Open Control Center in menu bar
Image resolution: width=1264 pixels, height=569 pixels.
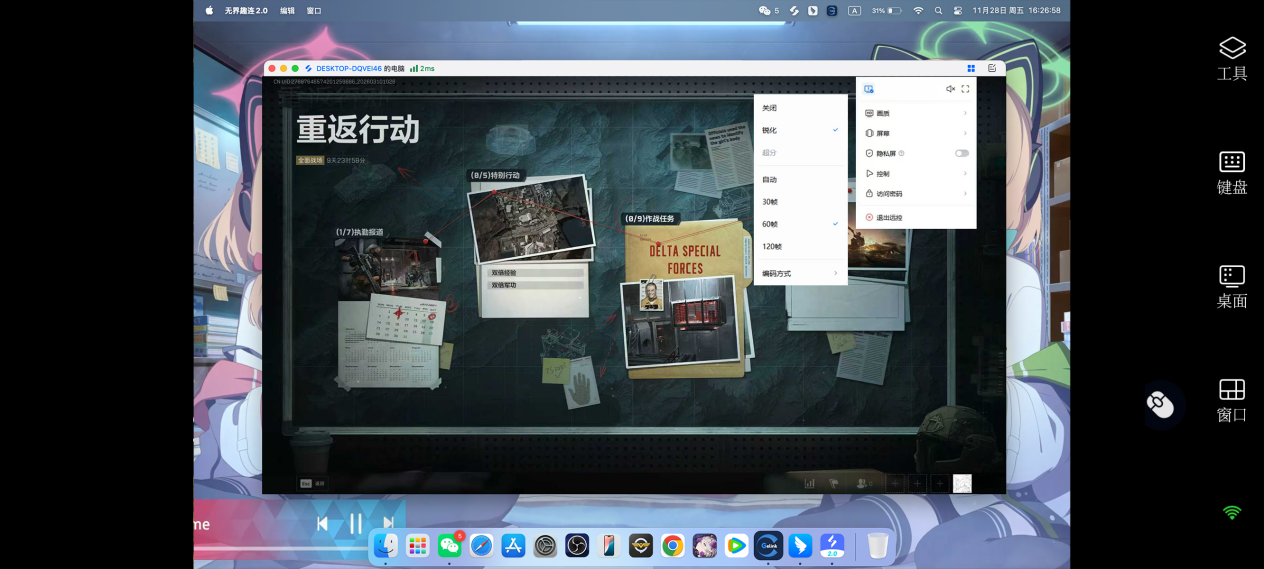[958, 10]
